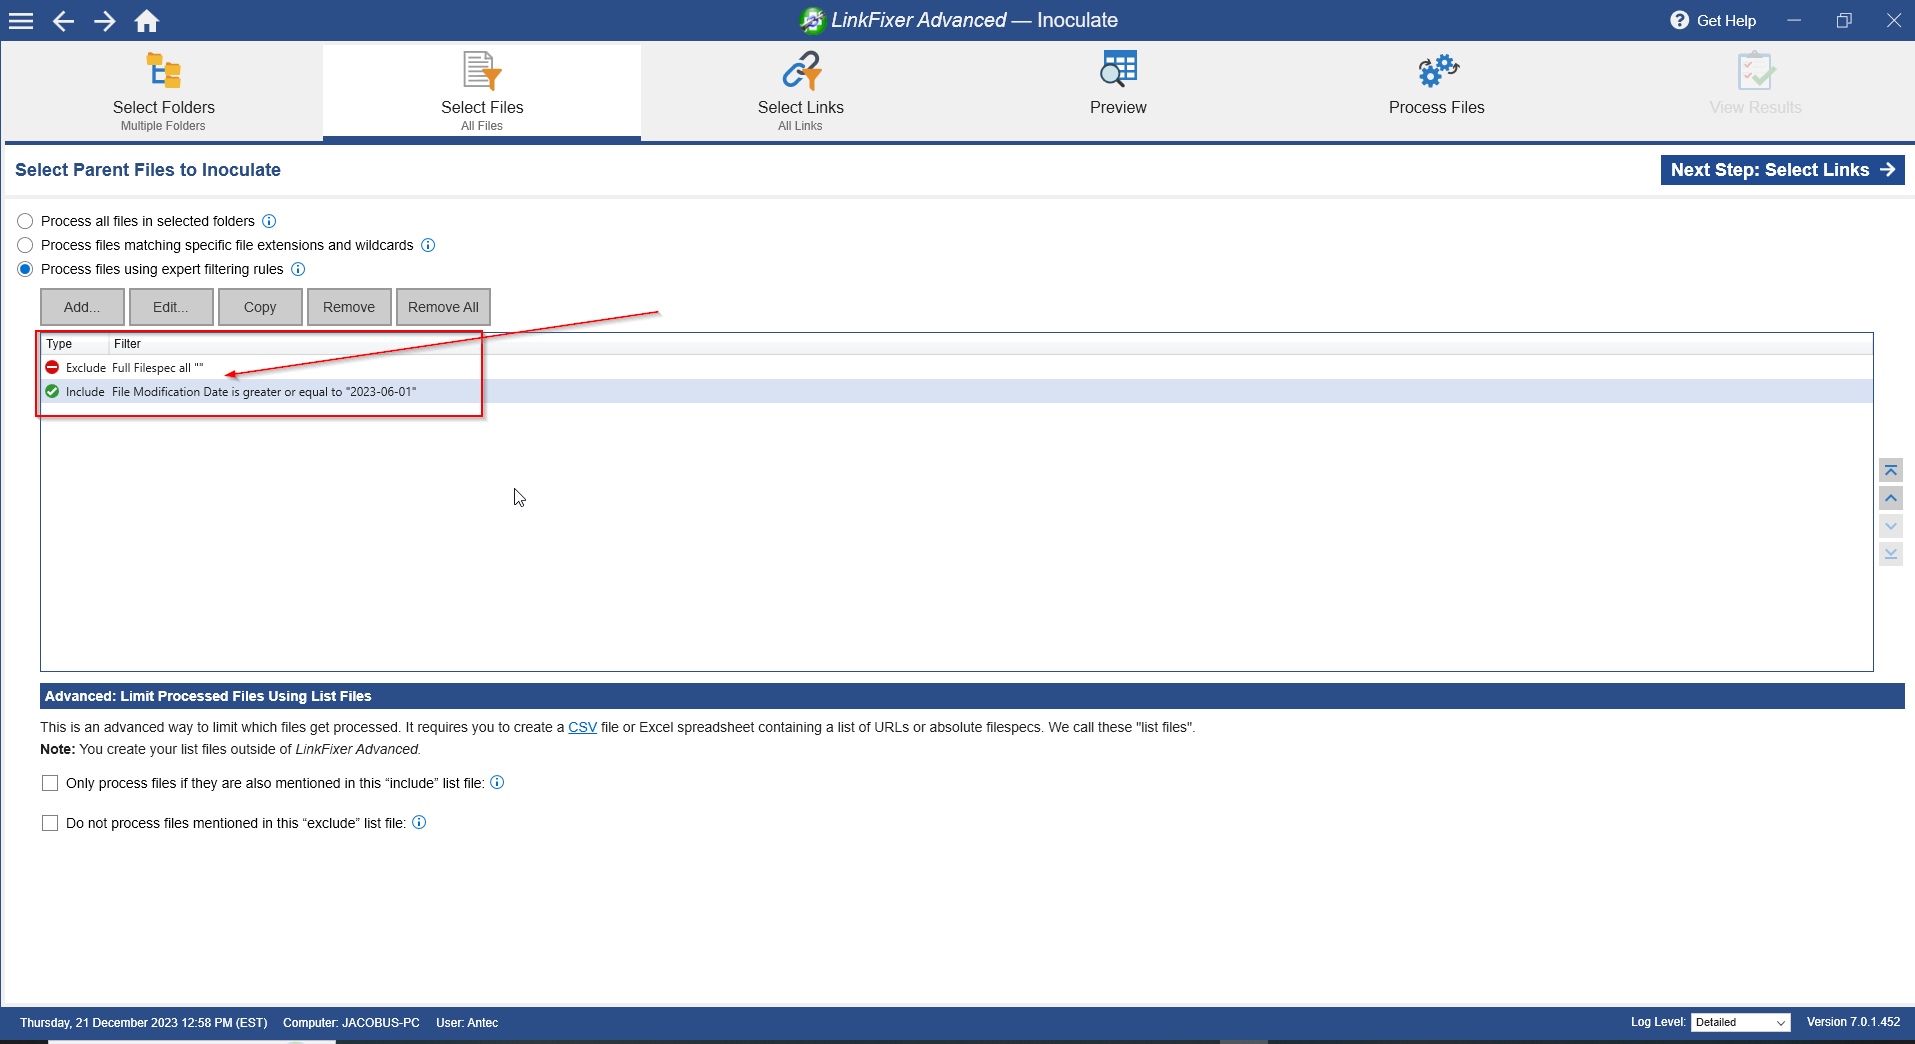
Task: Switch to the Select Links tab
Action: (x=800, y=92)
